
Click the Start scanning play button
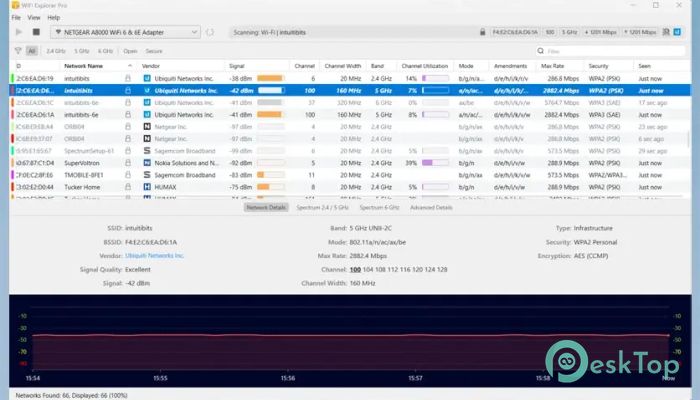pos(19,32)
